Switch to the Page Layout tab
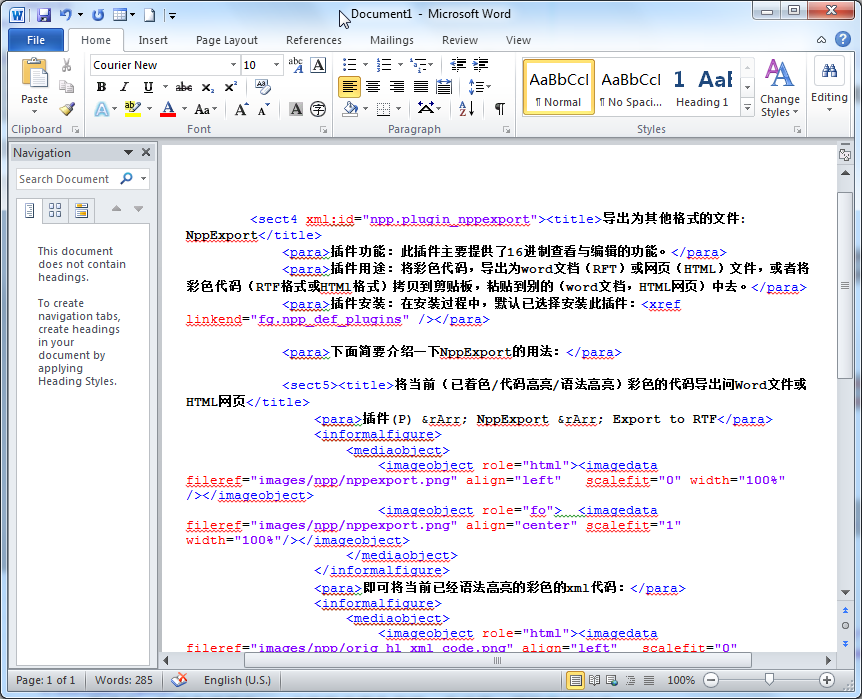 click(x=227, y=40)
